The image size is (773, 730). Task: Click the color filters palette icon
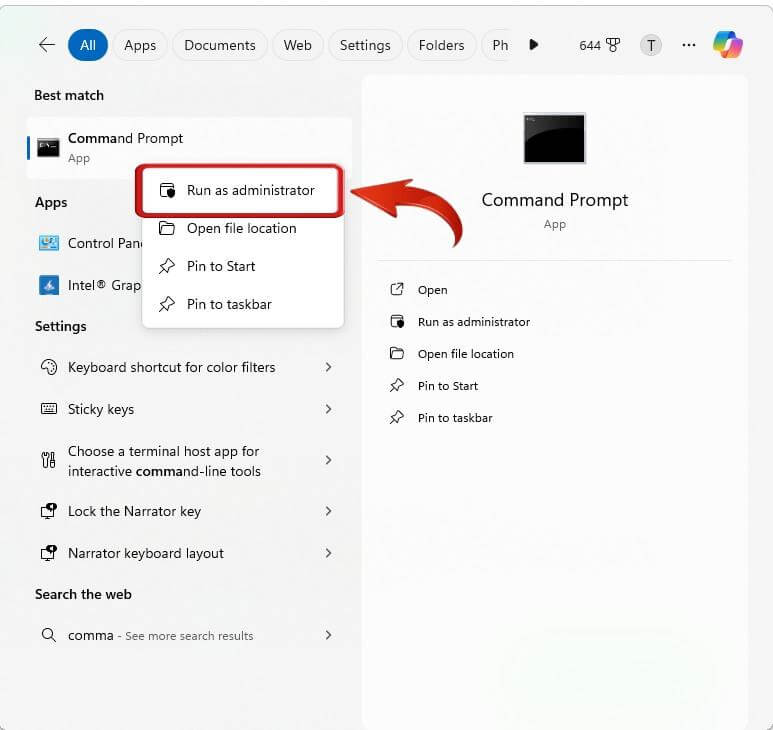point(49,367)
